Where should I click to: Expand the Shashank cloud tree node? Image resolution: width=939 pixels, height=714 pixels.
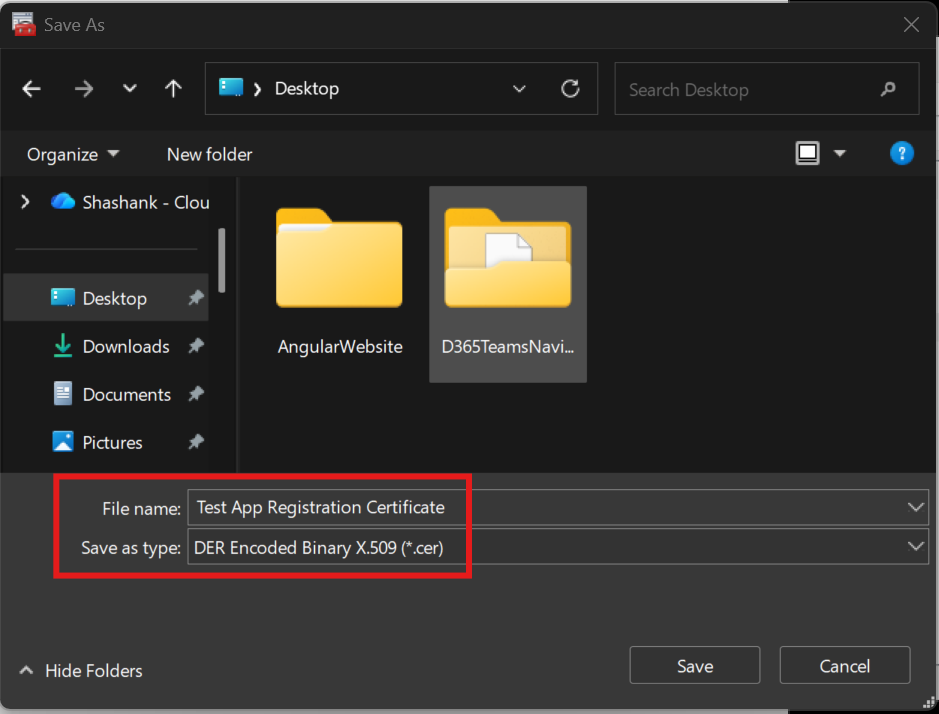(25, 202)
